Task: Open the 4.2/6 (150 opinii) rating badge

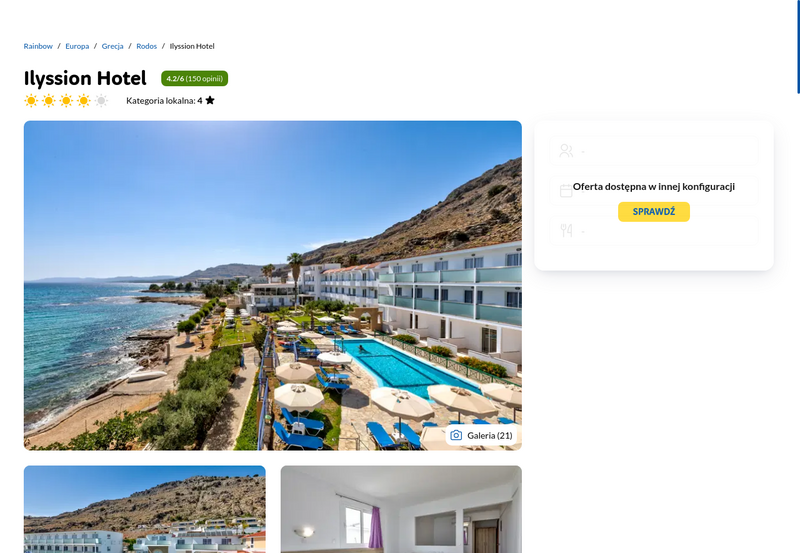Action: click(x=194, y=79)
